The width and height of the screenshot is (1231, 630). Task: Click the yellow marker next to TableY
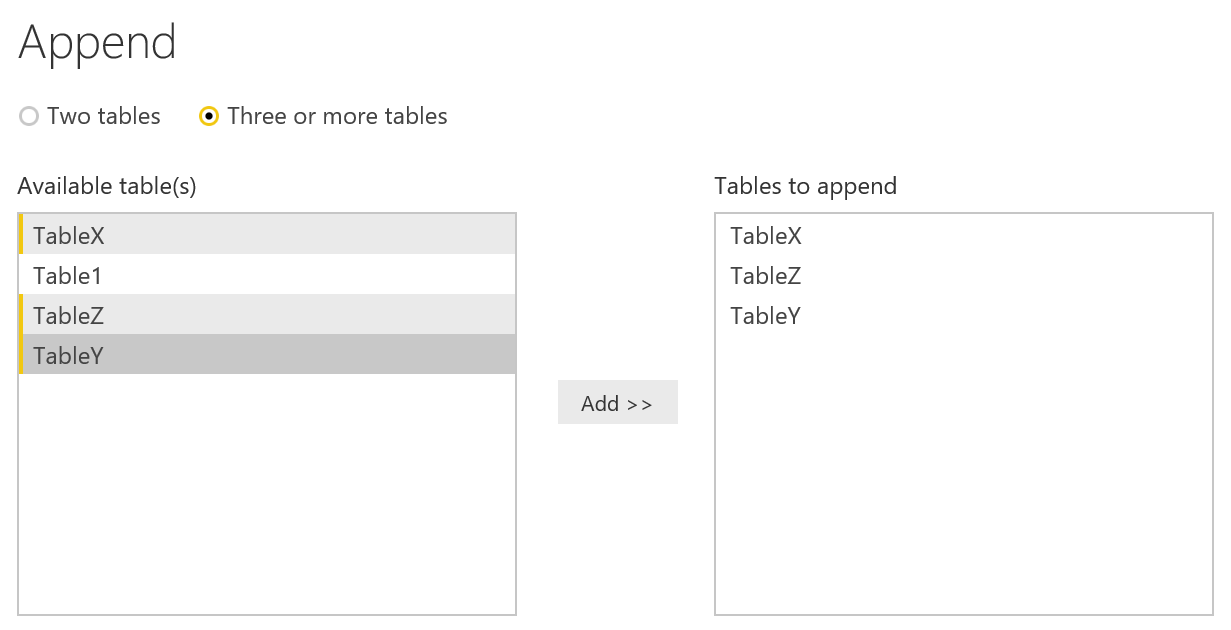(21, 354)
